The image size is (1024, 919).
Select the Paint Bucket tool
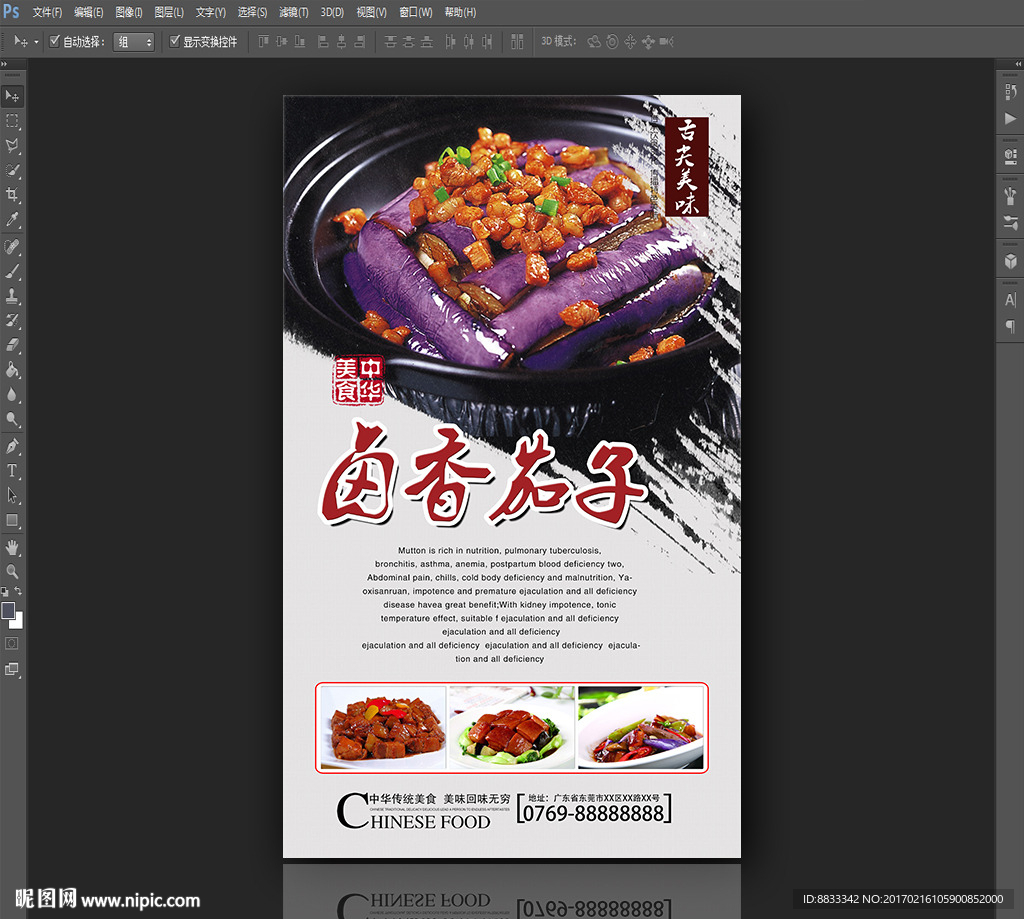click(12, 370)
